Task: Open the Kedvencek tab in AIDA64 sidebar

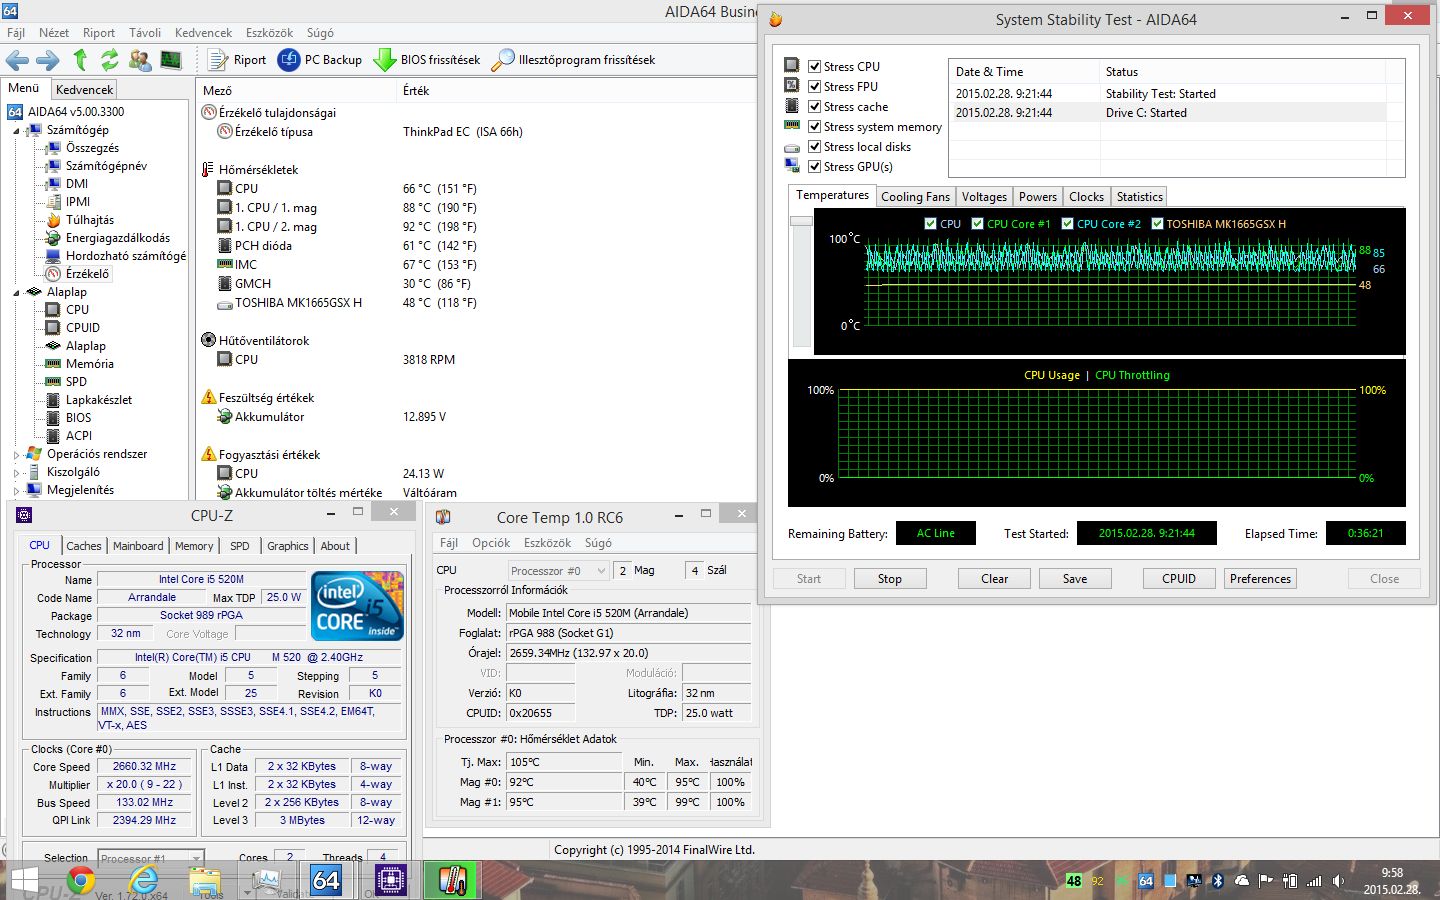Action: [x=85, y=89]
